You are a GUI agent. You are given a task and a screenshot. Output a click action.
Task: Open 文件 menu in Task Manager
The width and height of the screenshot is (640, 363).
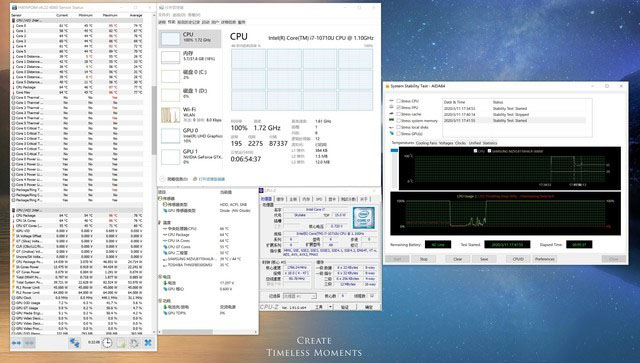[163, 15]
